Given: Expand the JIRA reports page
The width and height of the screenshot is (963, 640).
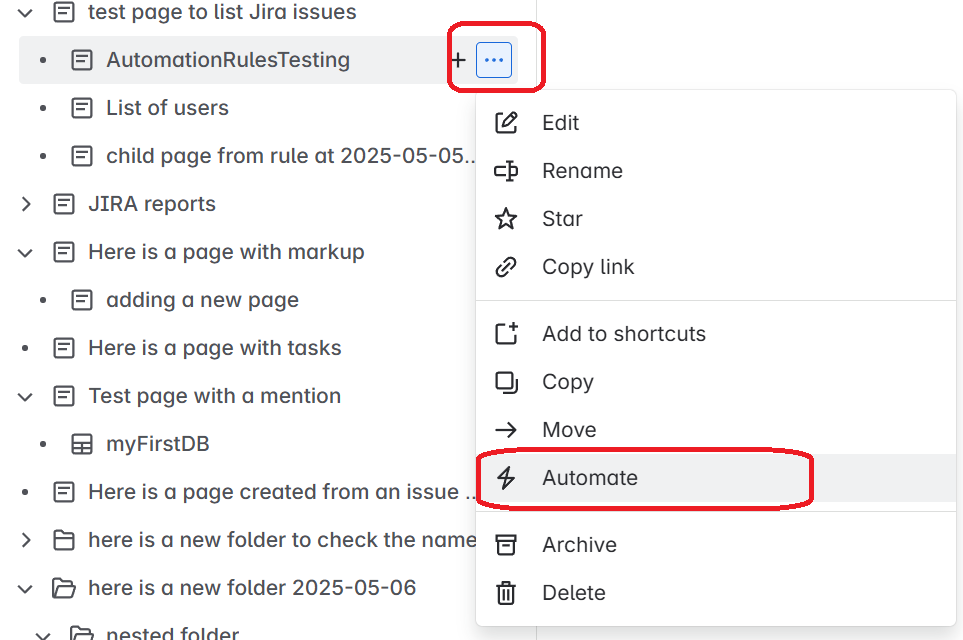Looking at the screenshot, I should [24, 203].
